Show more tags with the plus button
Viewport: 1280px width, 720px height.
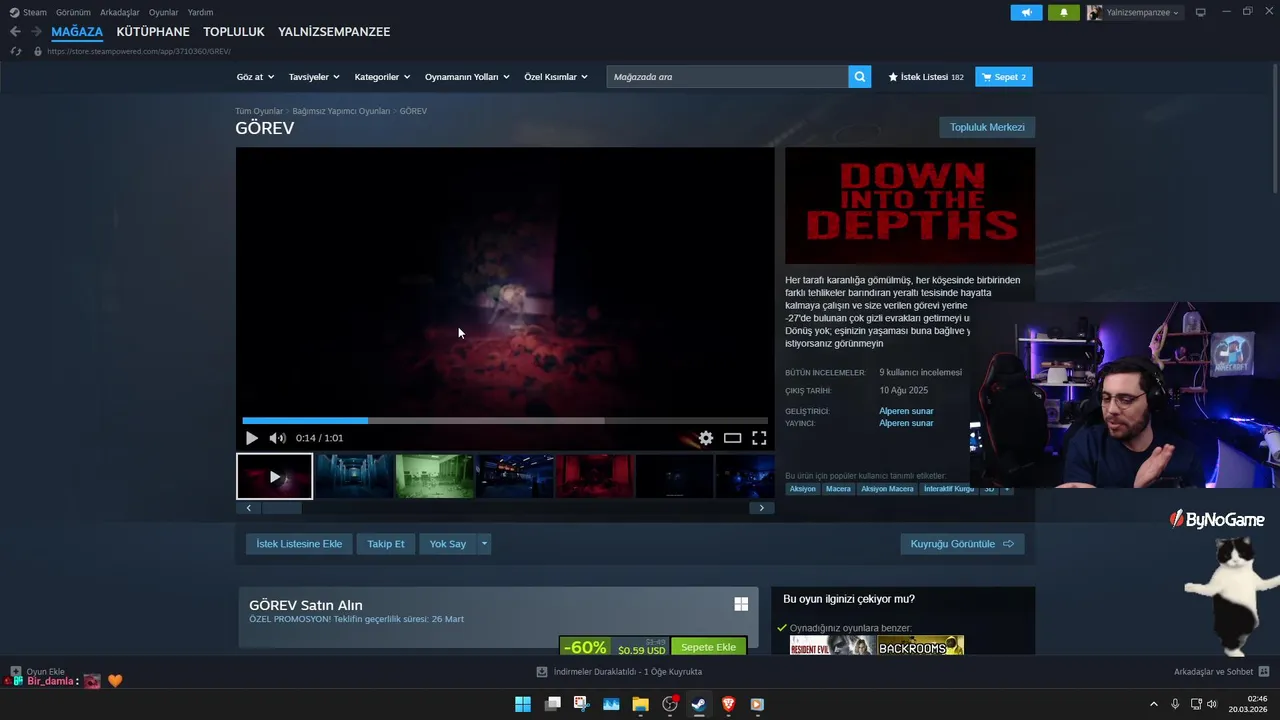[x=1007, y=489]
